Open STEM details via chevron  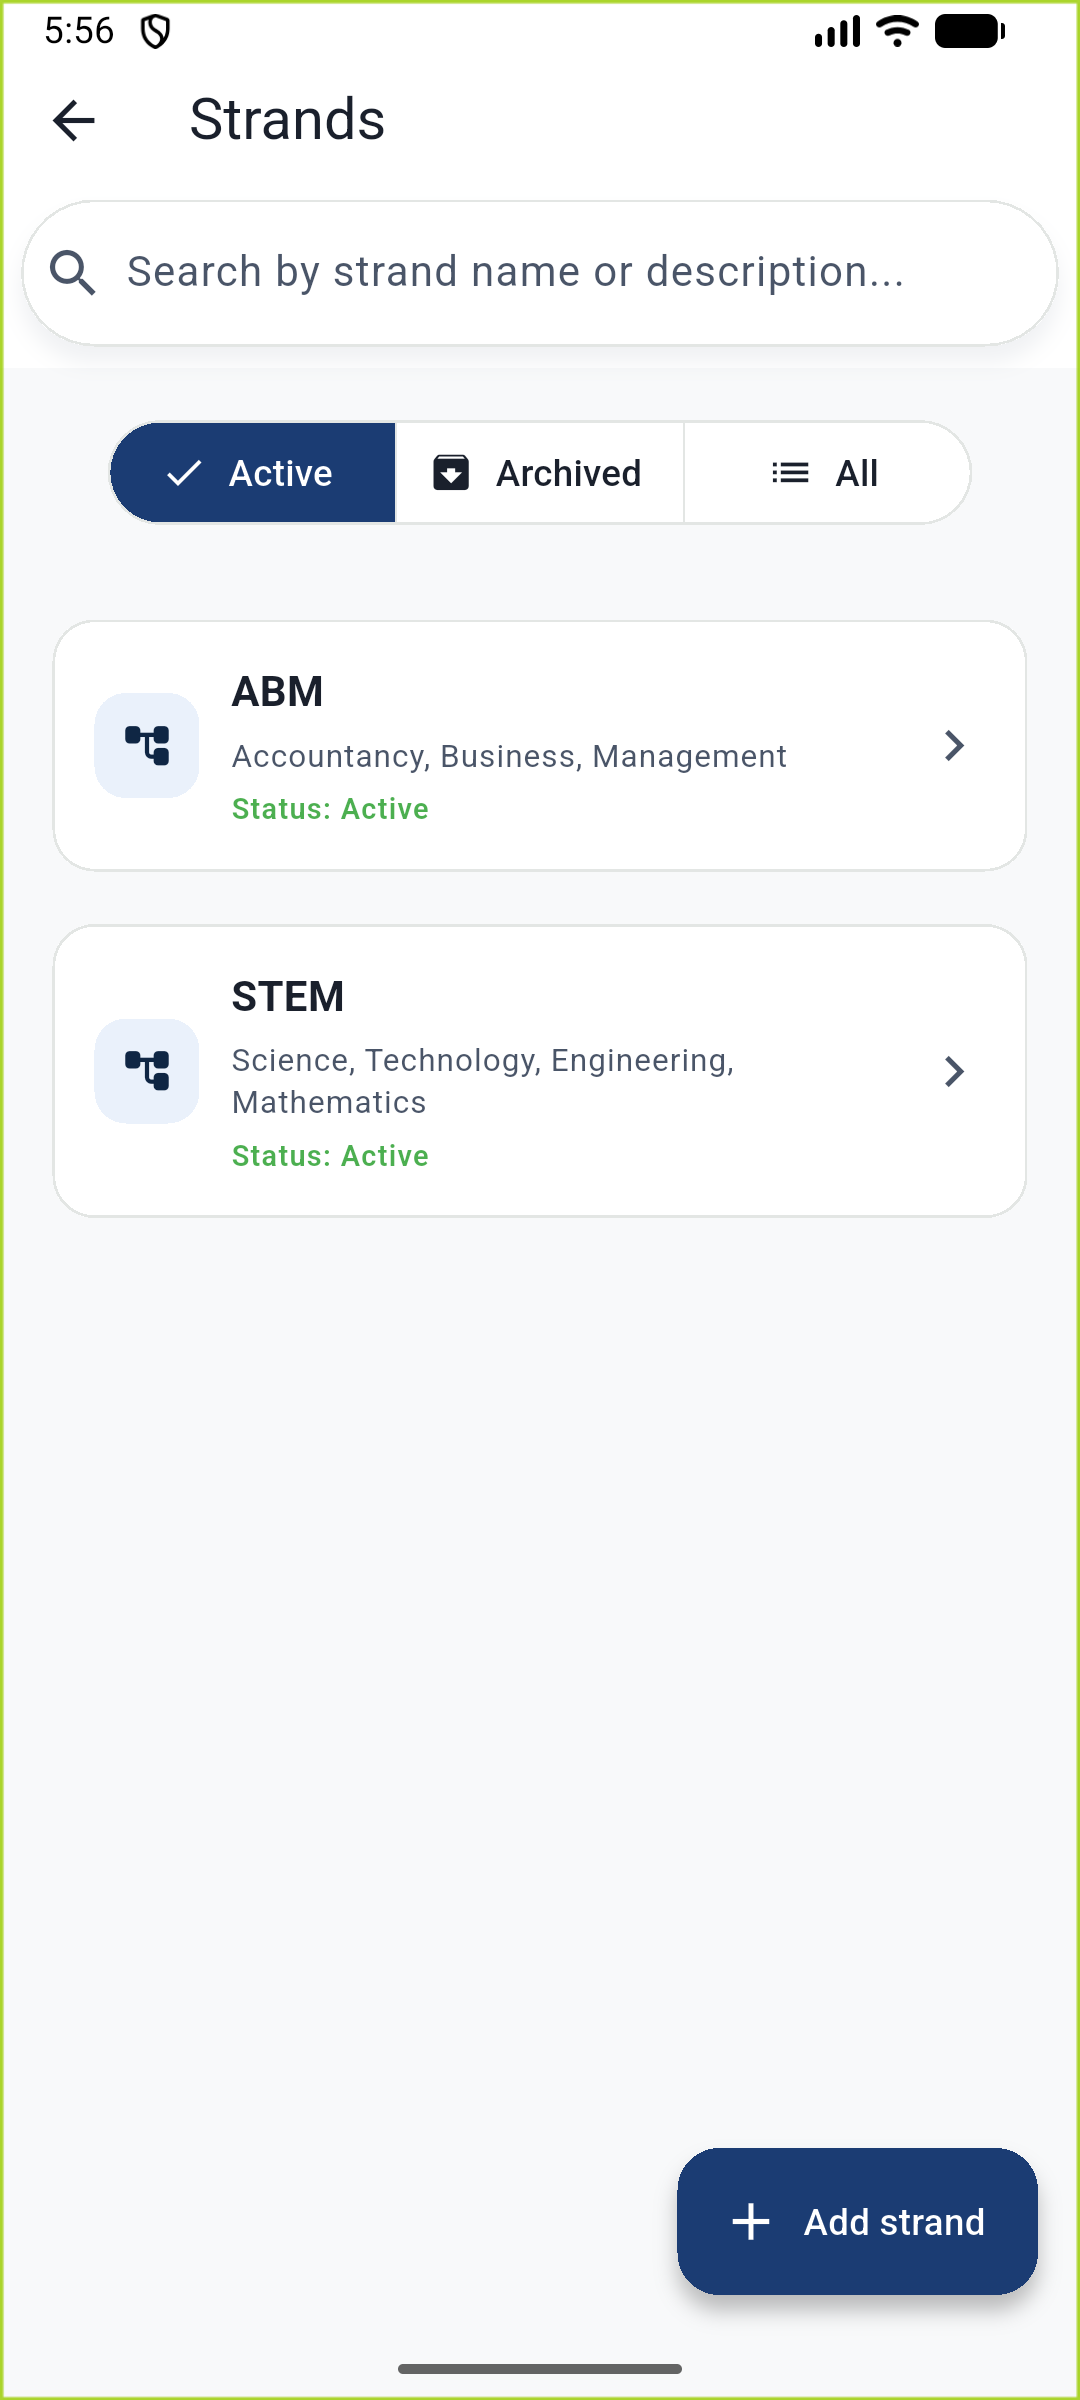click(954, 1071)
